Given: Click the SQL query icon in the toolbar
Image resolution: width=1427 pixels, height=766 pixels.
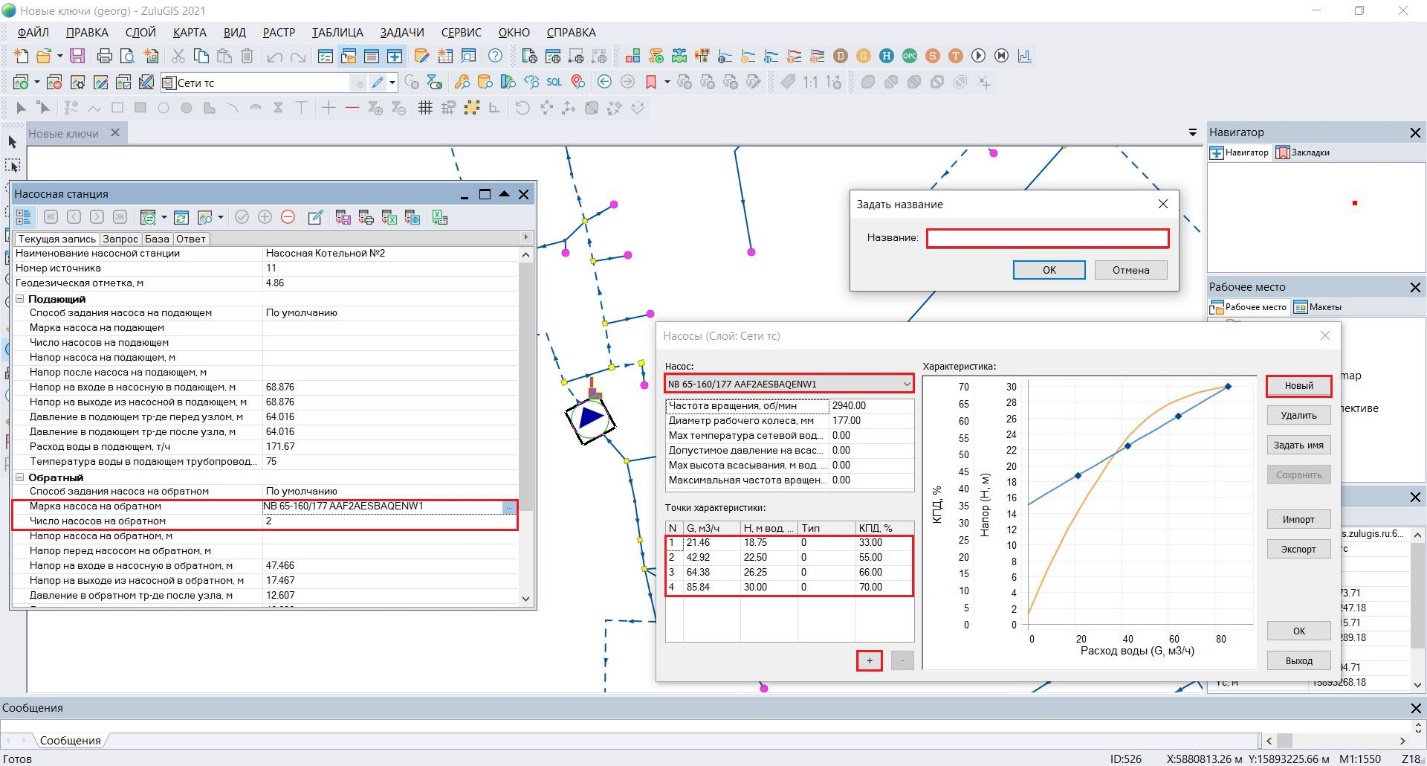Looking at the screenshot, I should point(554,82).
